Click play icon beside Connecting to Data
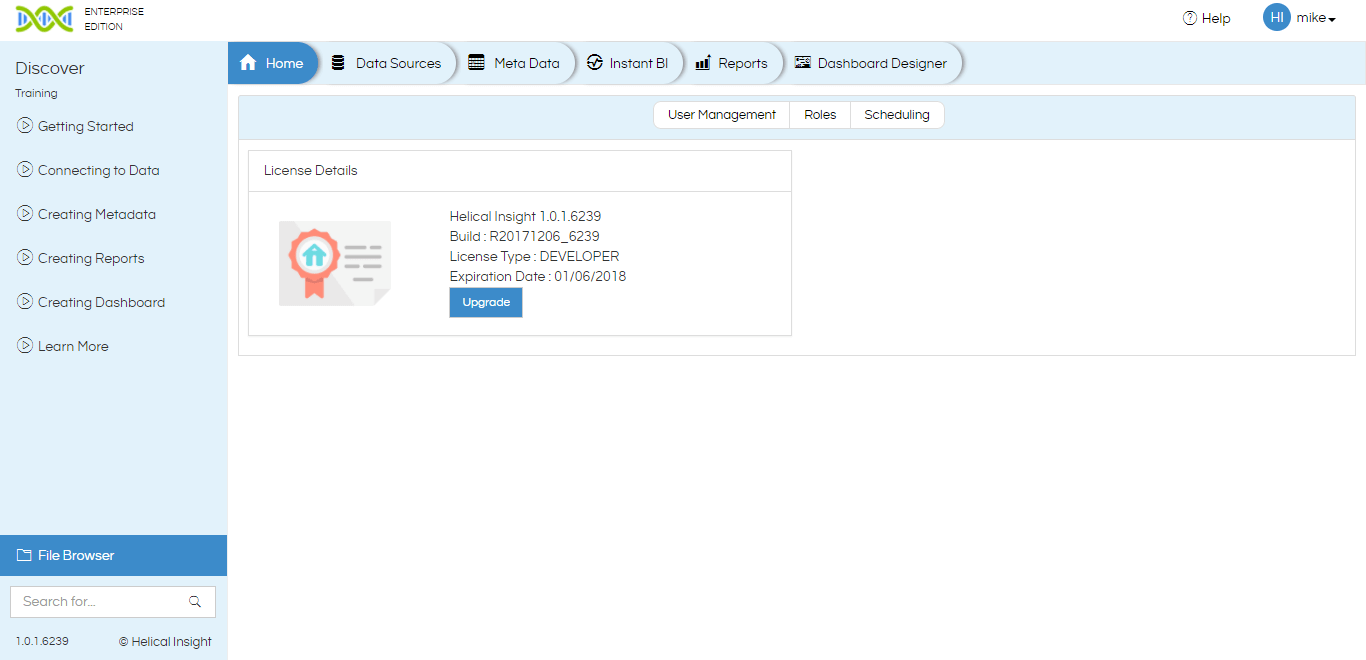The image size is (1366, 660). (25, 170)
